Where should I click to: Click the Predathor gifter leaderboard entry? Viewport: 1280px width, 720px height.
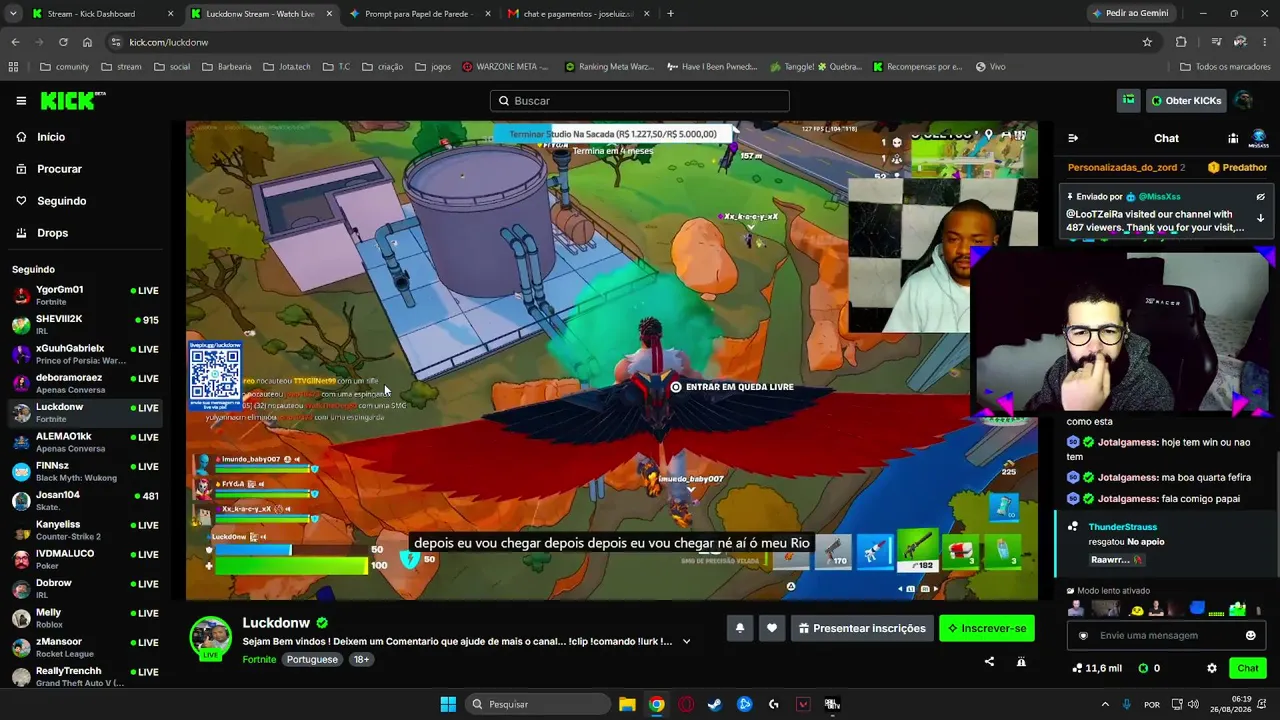click(1237, 168)
